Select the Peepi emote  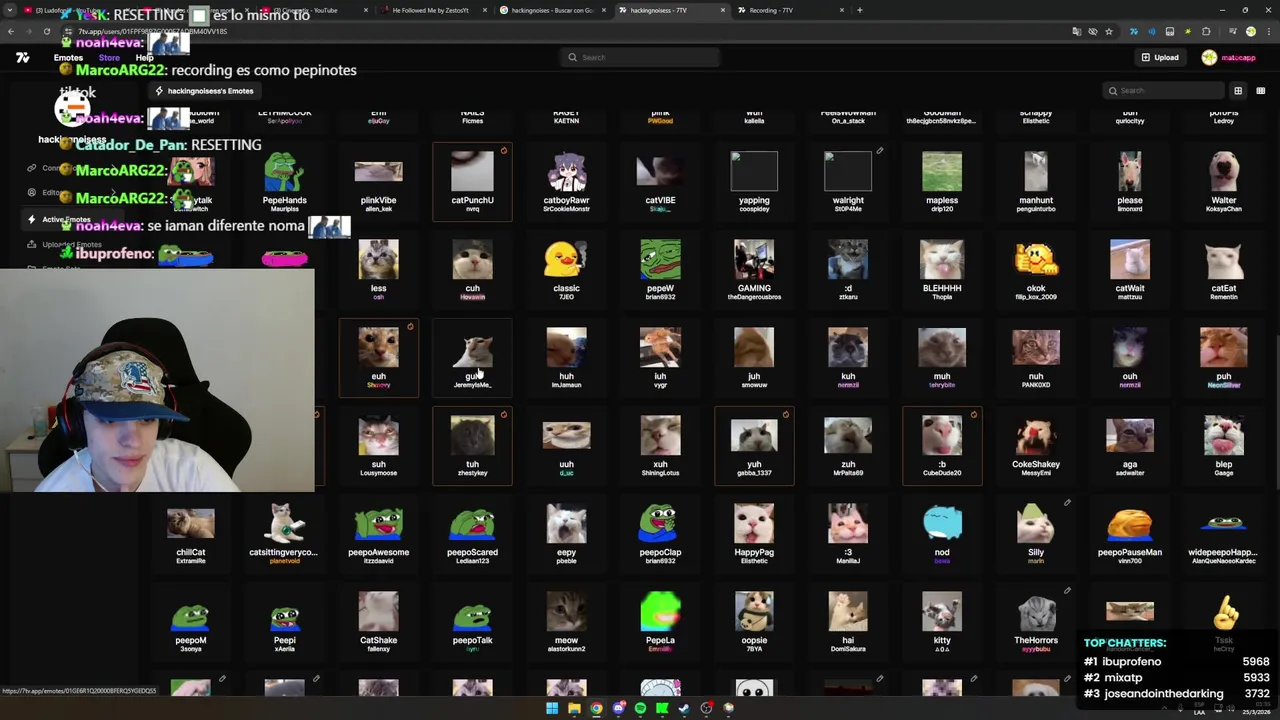284,620
